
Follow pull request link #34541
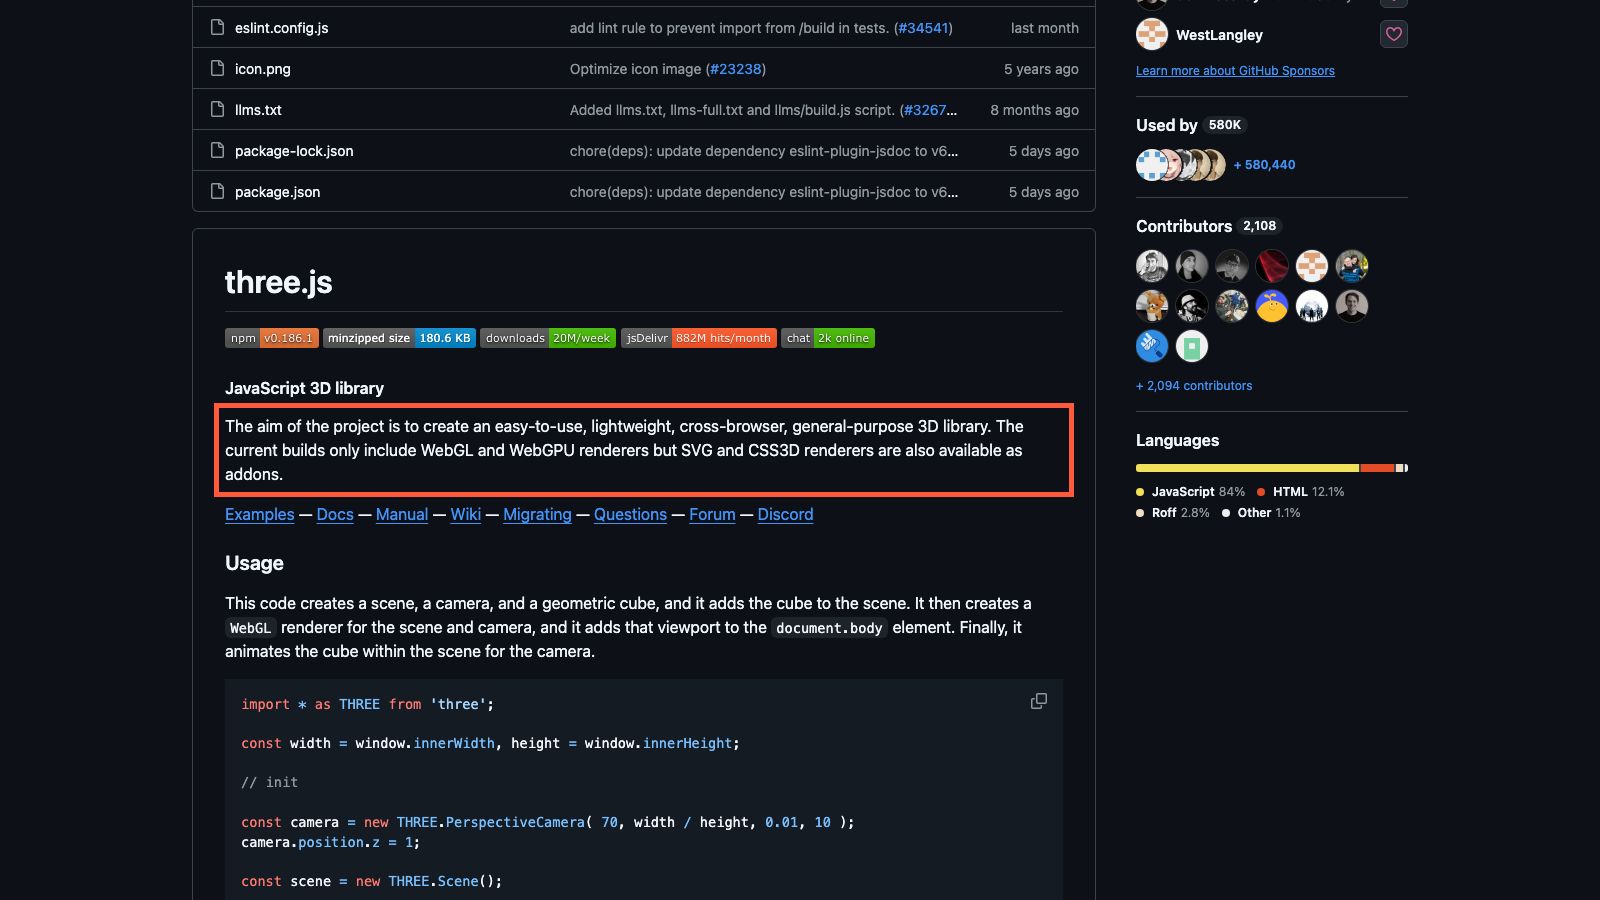tap(923, 28)
